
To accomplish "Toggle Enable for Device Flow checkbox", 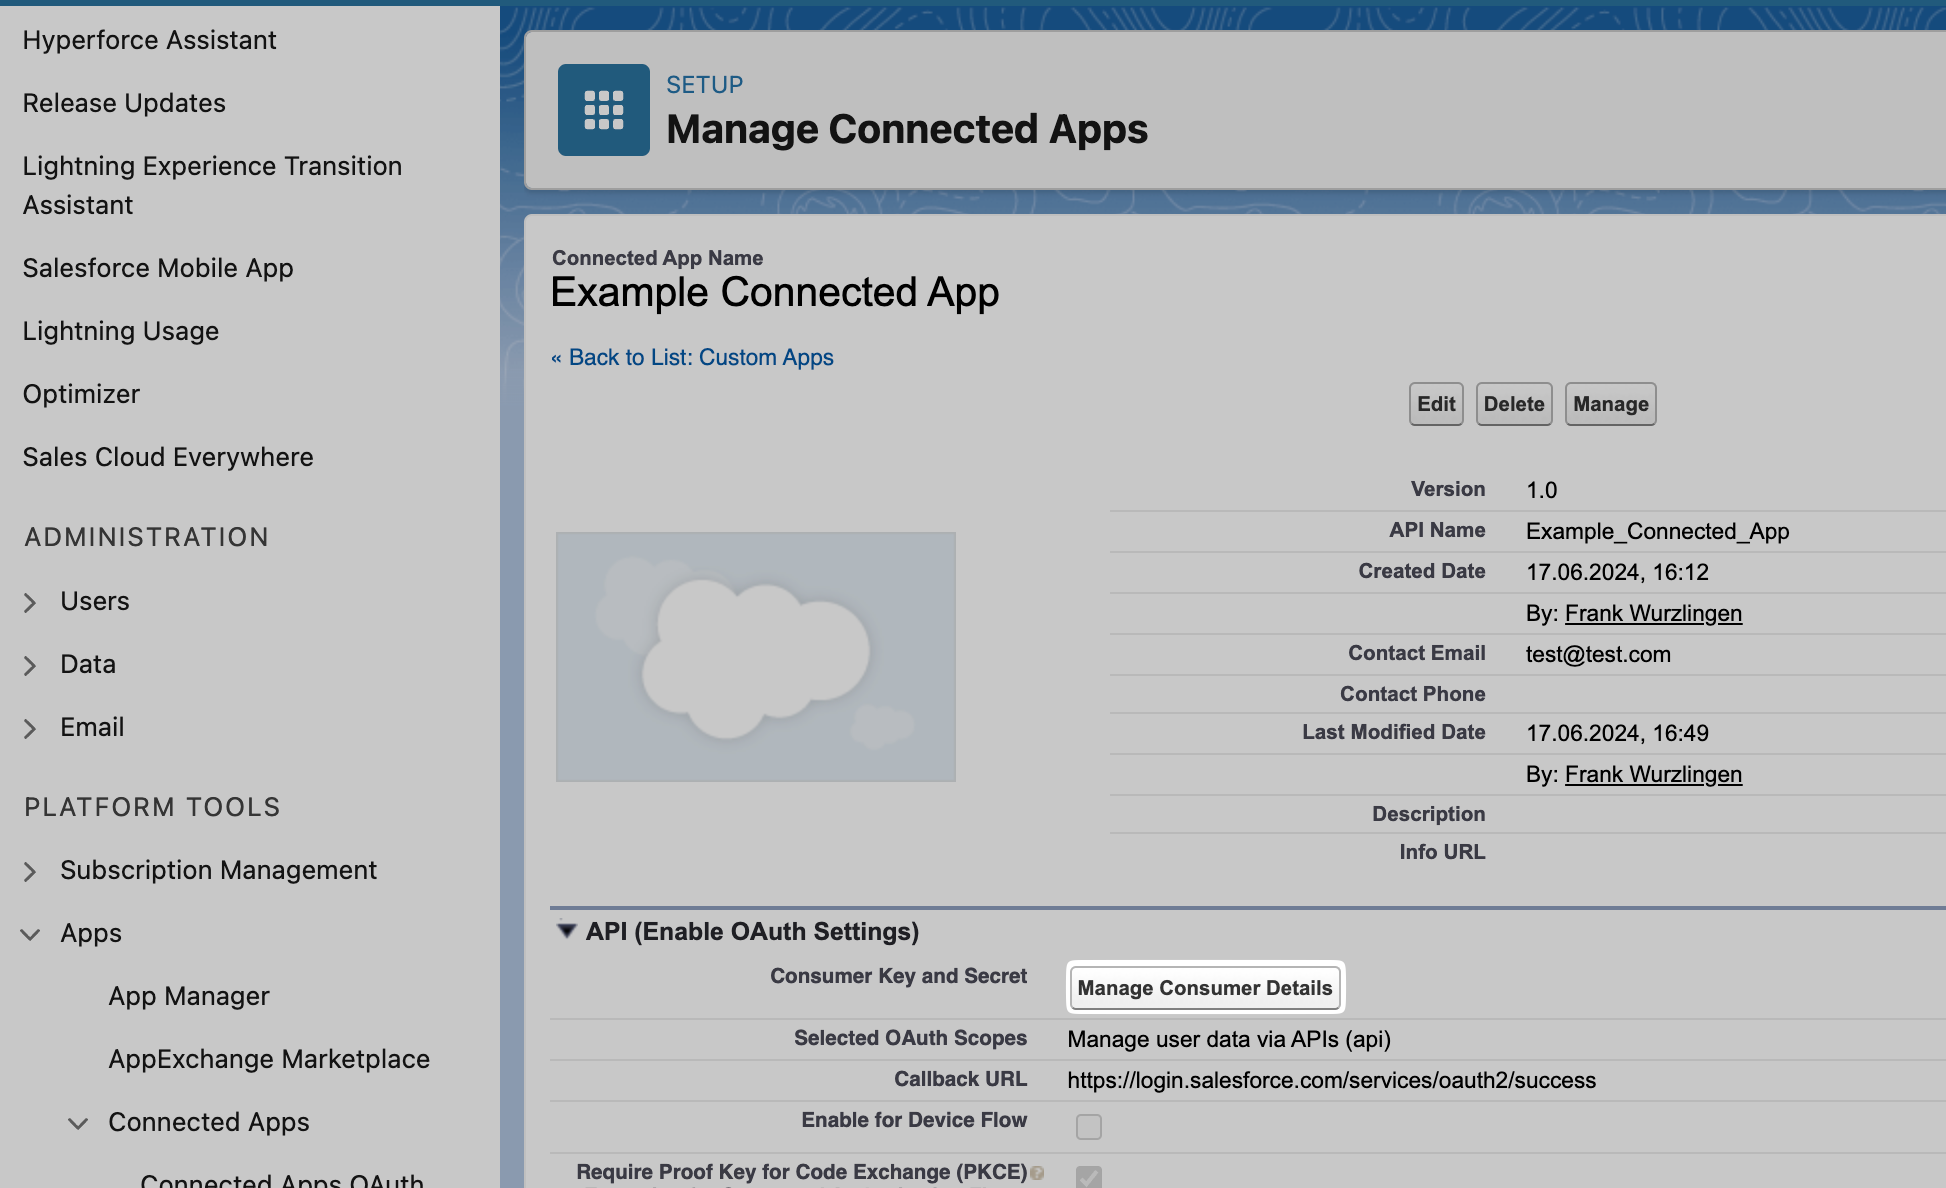I will (1088, 1127).
